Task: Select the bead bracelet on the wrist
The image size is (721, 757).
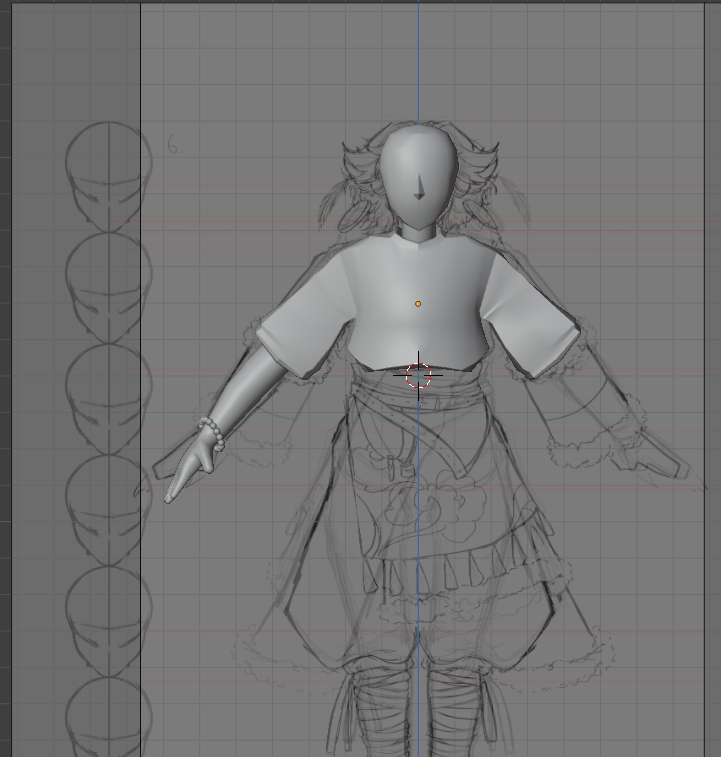Action: [x=213, y=435]
